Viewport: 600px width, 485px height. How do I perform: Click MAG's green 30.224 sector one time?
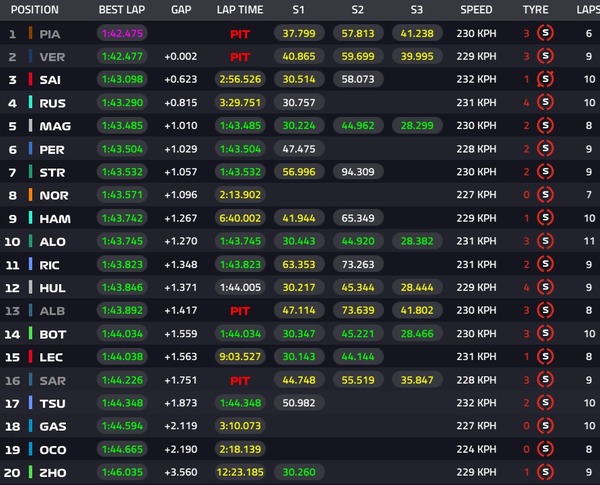[299, 126]
